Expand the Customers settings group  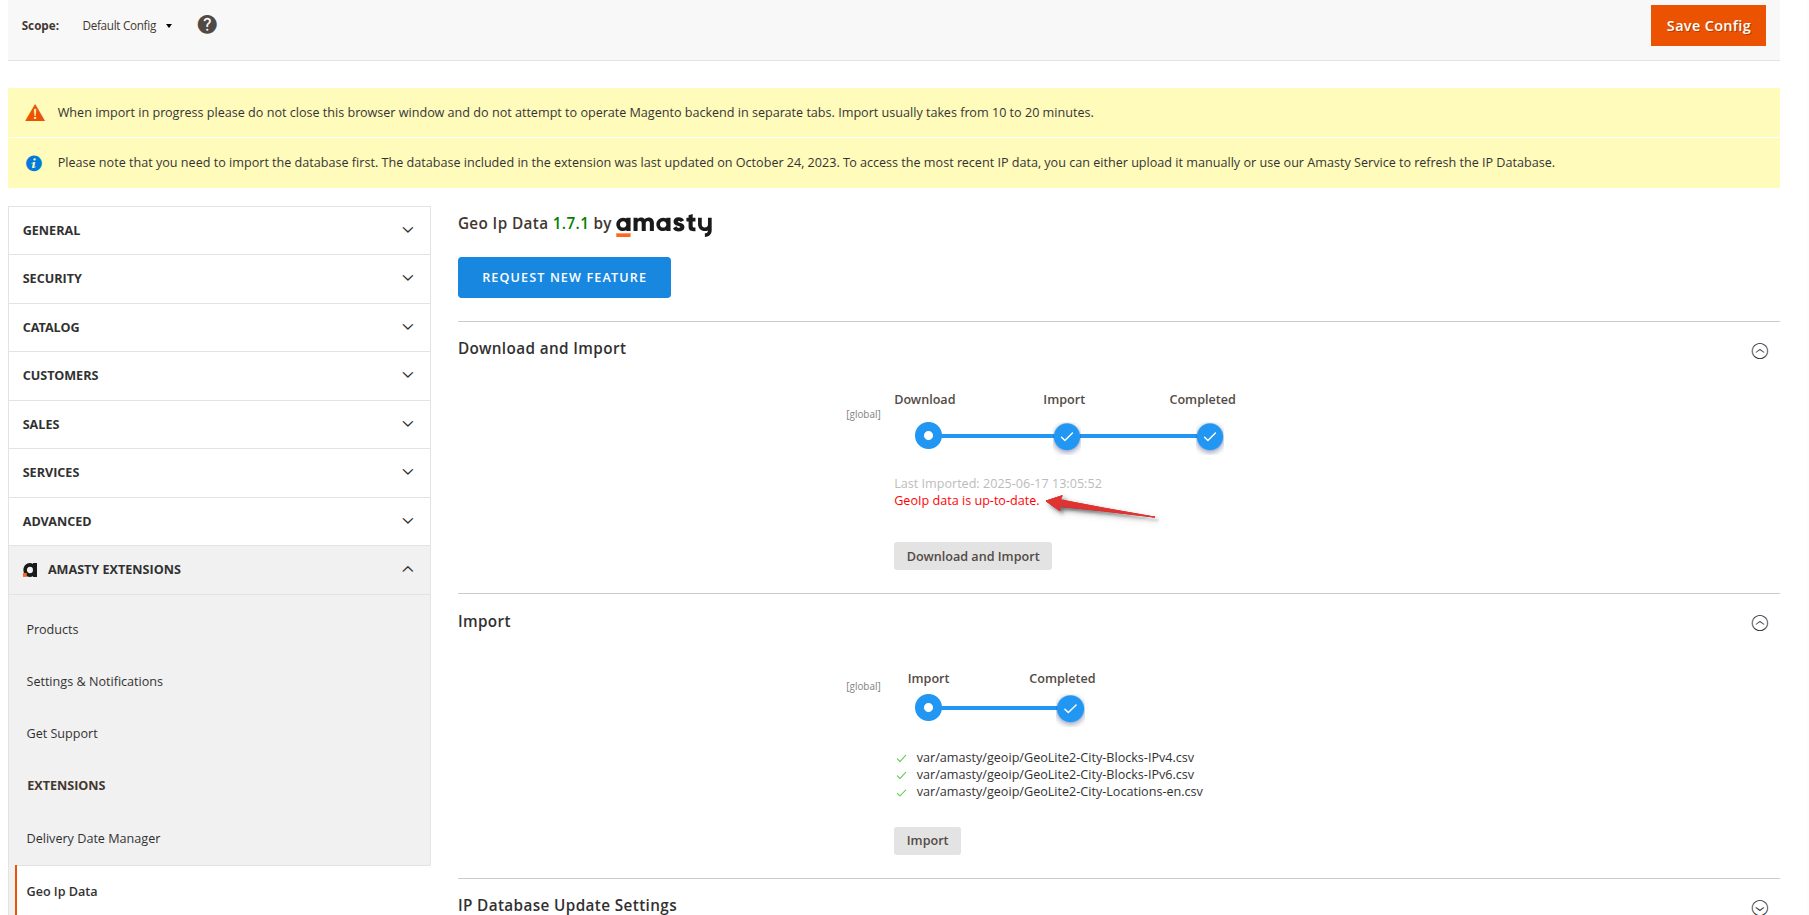(219, 376)
